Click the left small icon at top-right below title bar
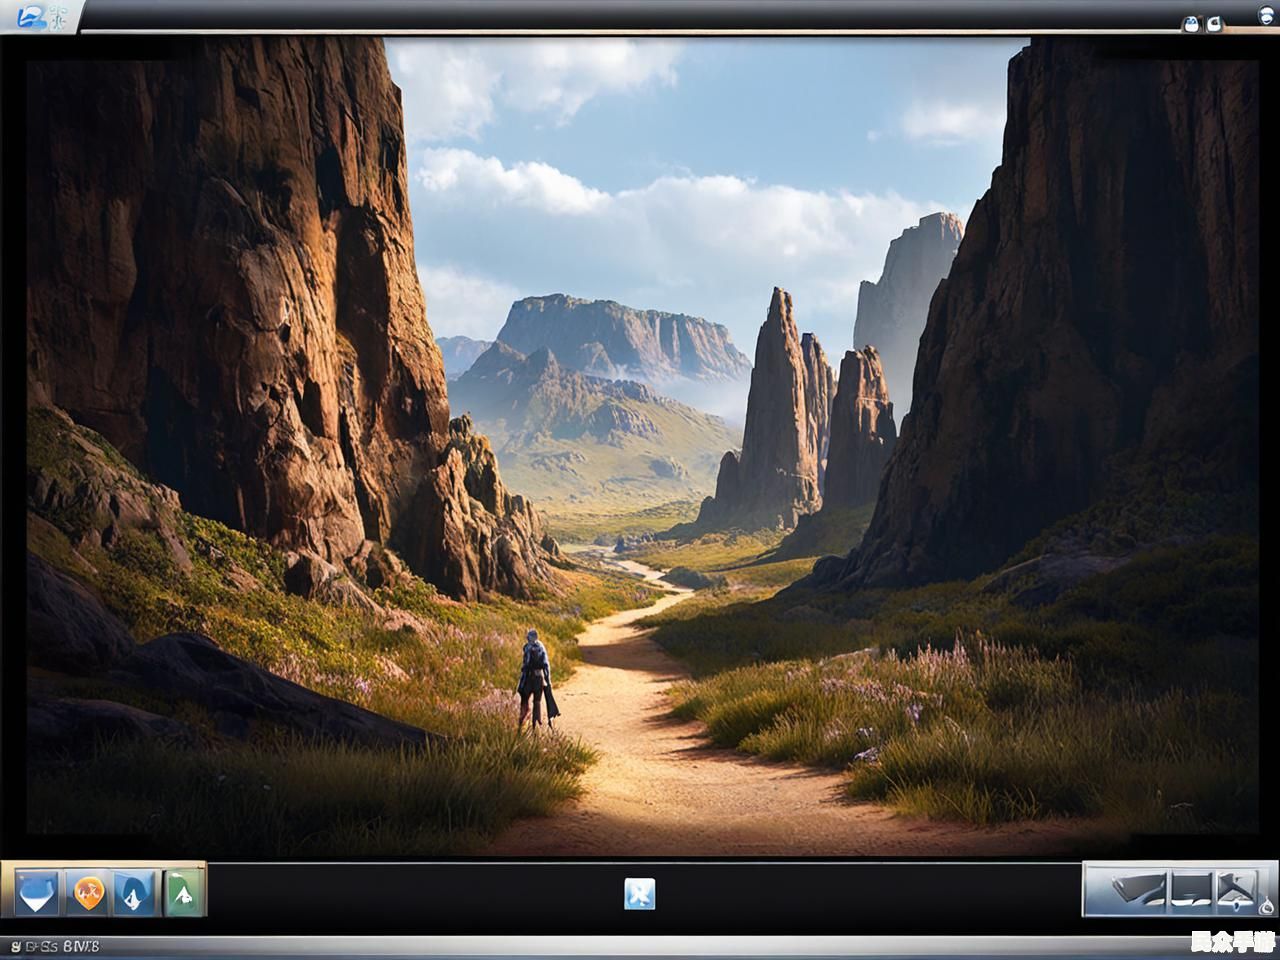 [1191, 25]
